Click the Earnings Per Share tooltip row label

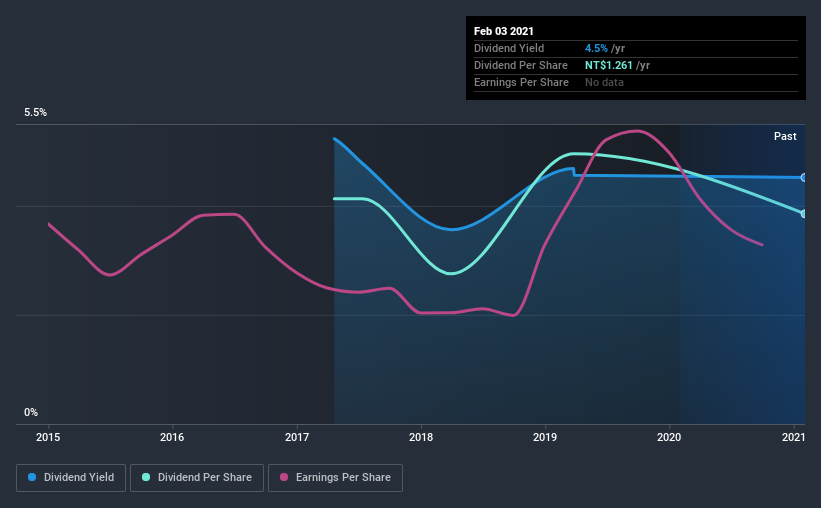coord(521,82)
